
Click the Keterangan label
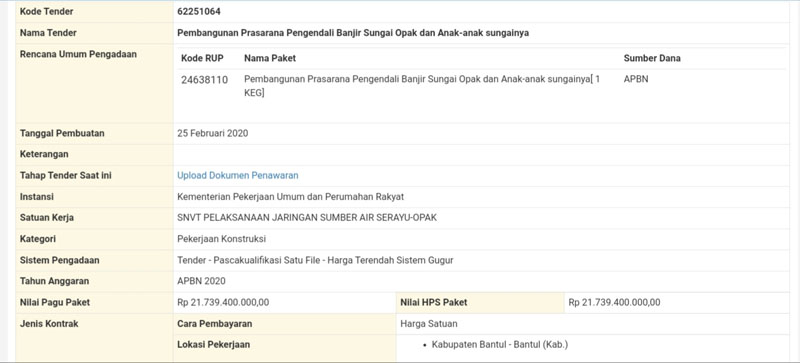pos(44,154)
